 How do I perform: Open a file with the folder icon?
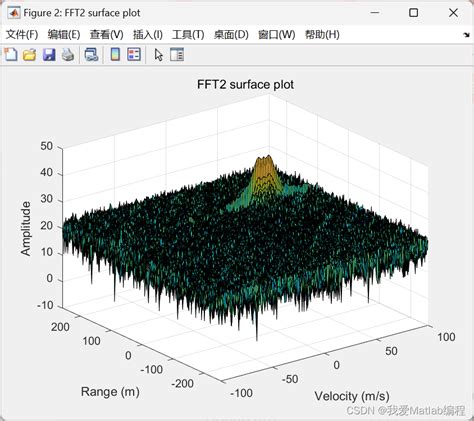[x=30, y=55]
